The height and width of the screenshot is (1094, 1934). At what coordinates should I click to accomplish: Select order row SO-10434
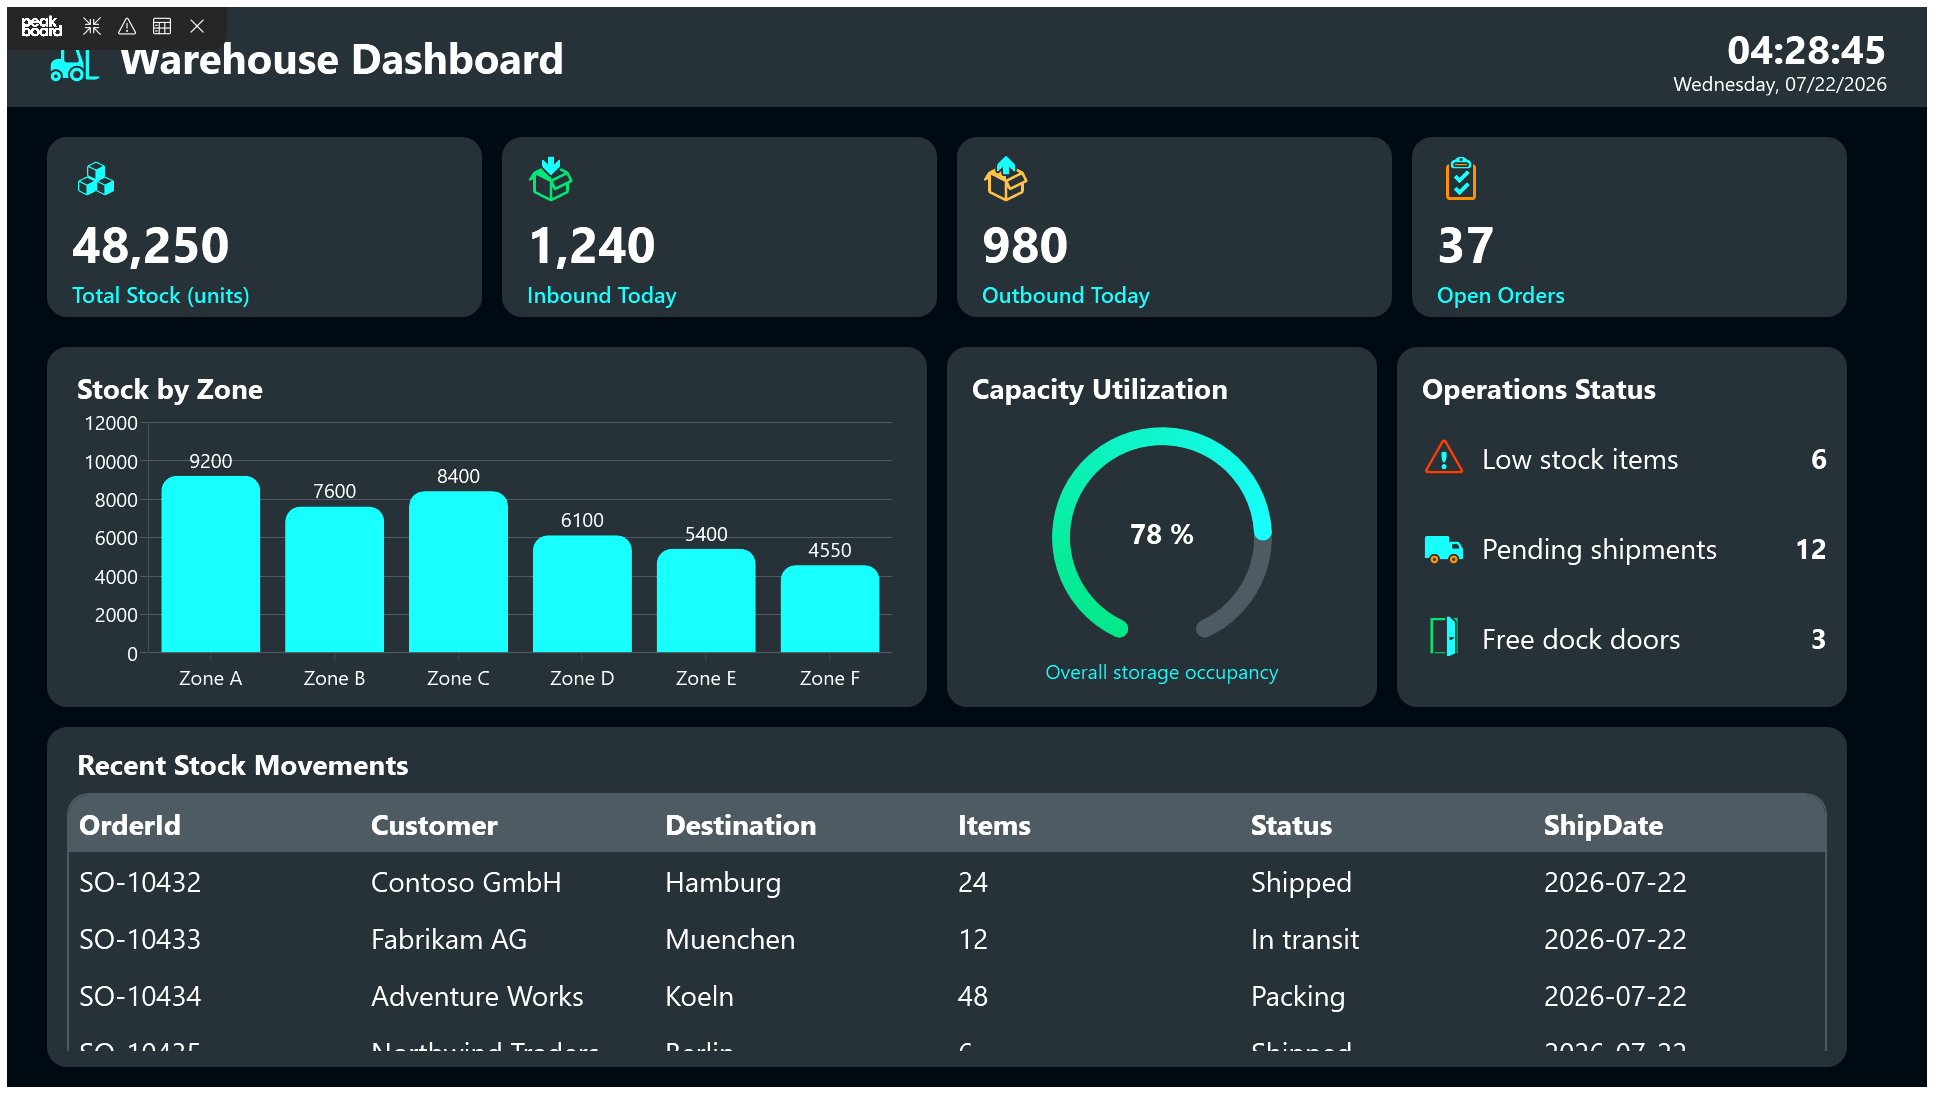(946, 996)
